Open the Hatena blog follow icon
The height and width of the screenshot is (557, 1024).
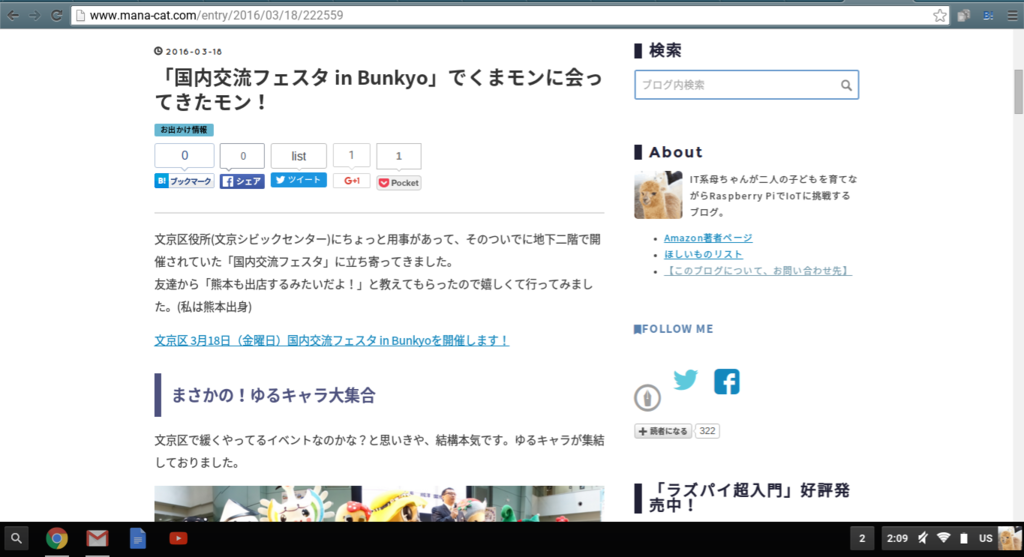coord(647,398)
